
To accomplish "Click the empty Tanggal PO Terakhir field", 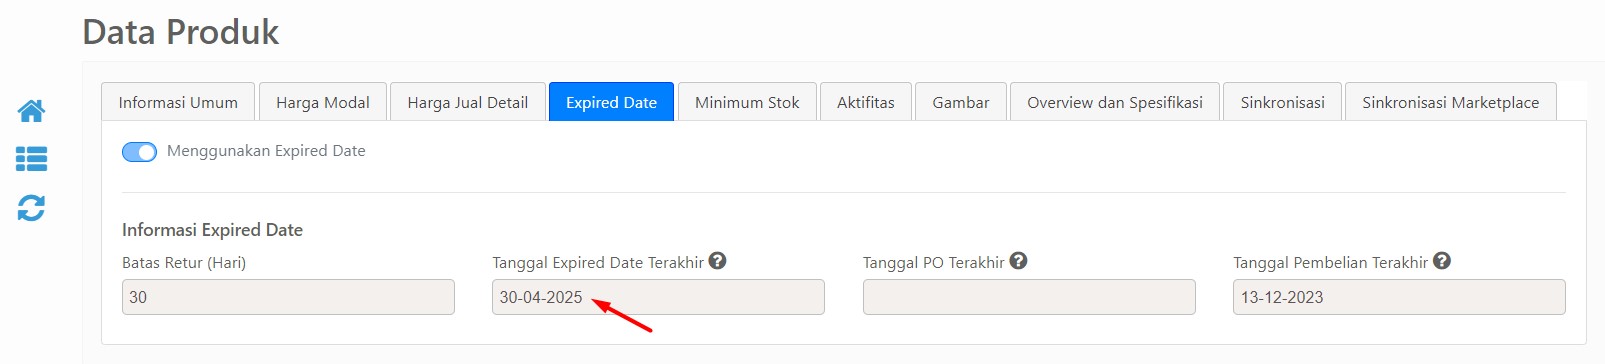I will click(1029, 297).
